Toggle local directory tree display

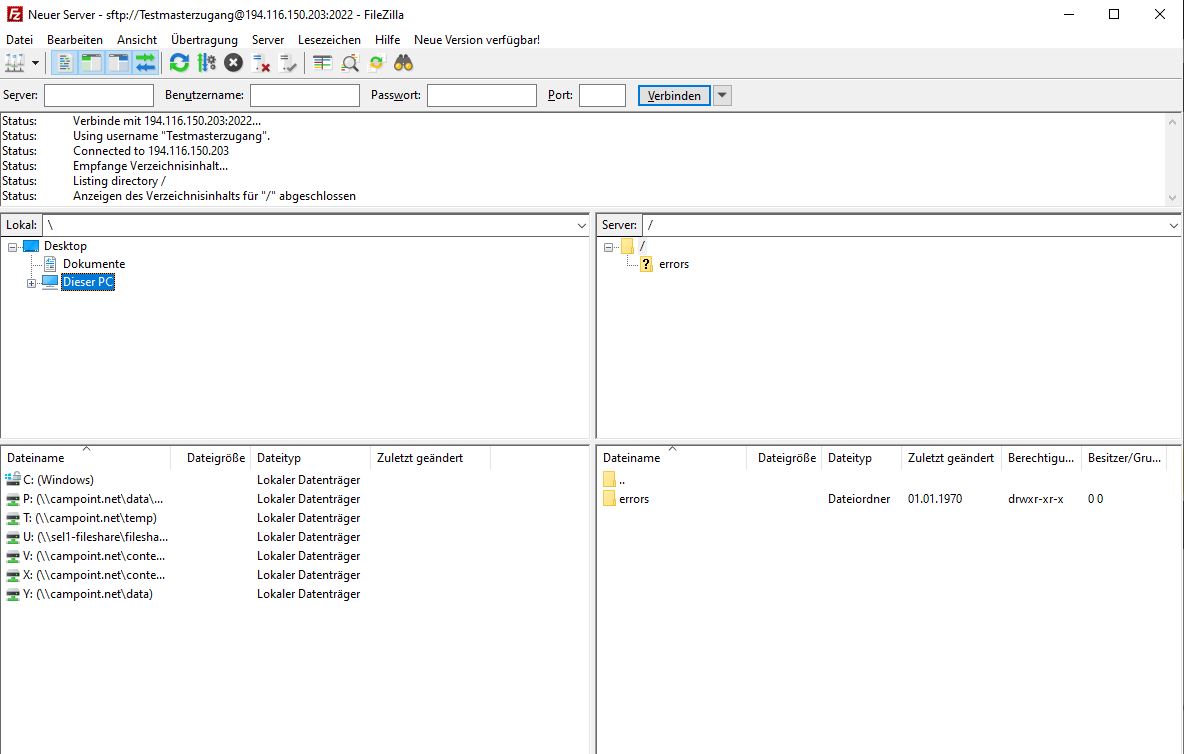coord(91,63)
